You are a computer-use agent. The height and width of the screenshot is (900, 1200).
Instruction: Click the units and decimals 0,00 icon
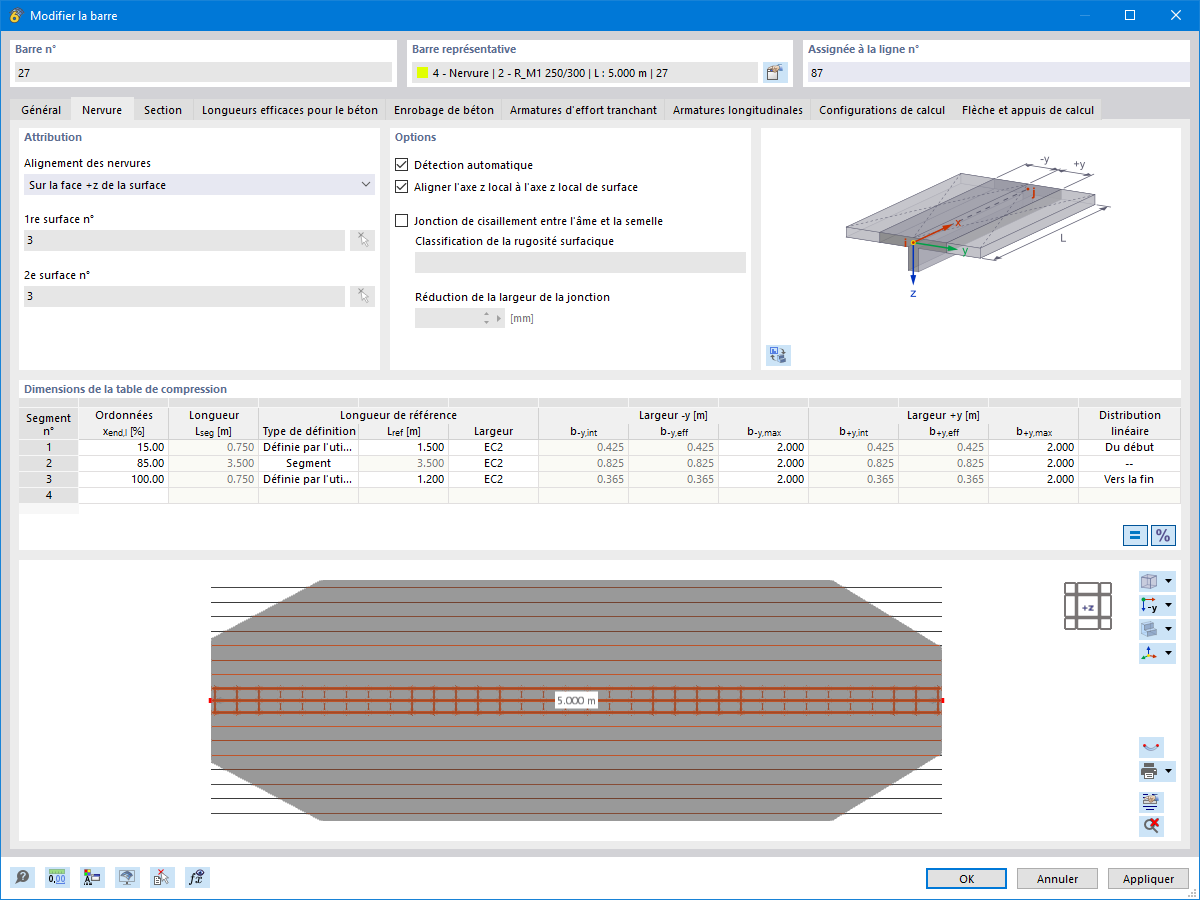point(57,878)
